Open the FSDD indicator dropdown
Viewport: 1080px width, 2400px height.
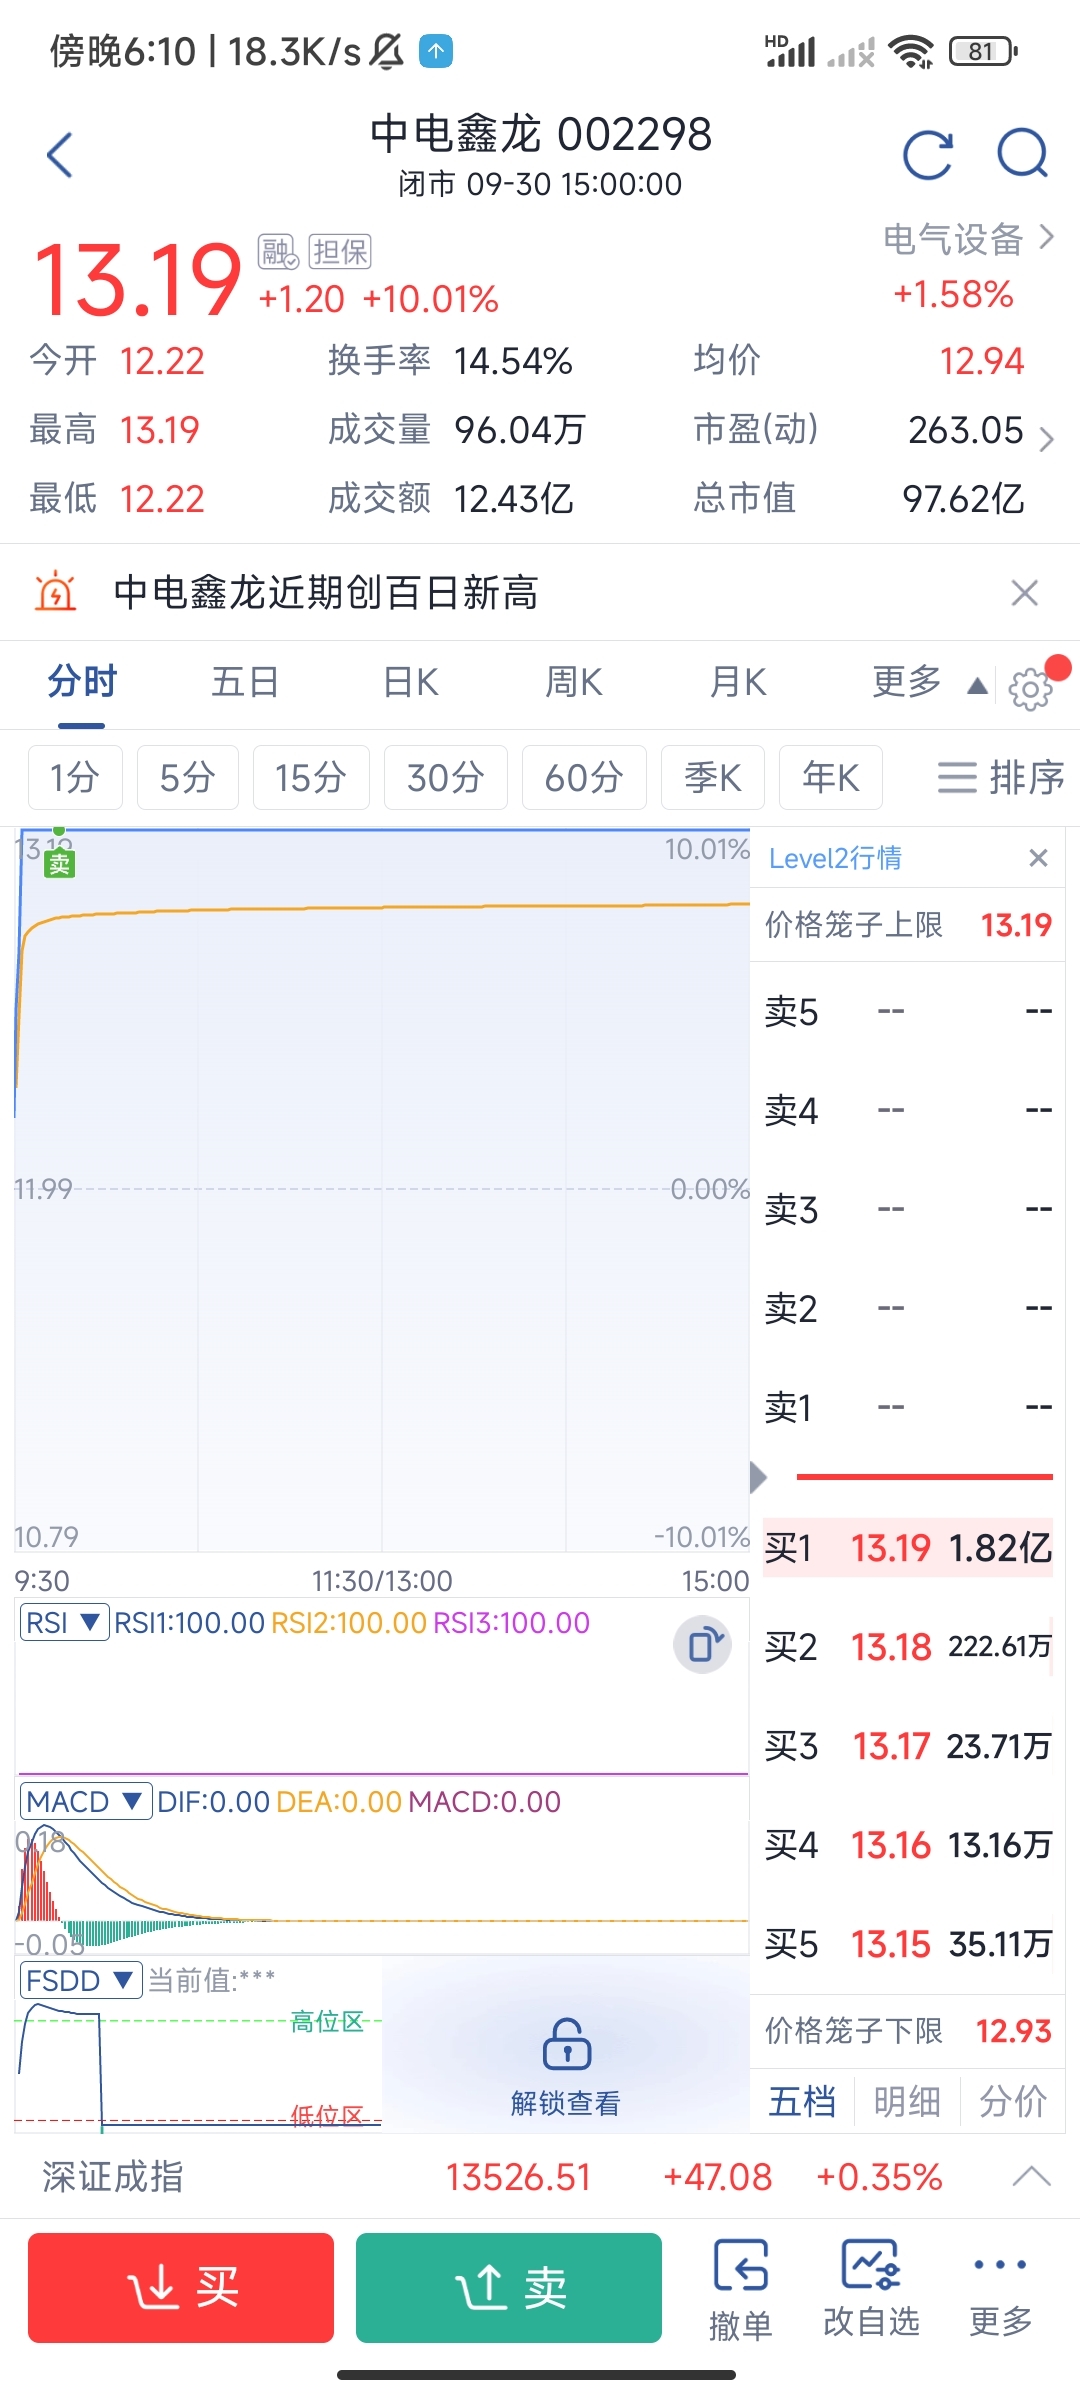[80, 1980]
